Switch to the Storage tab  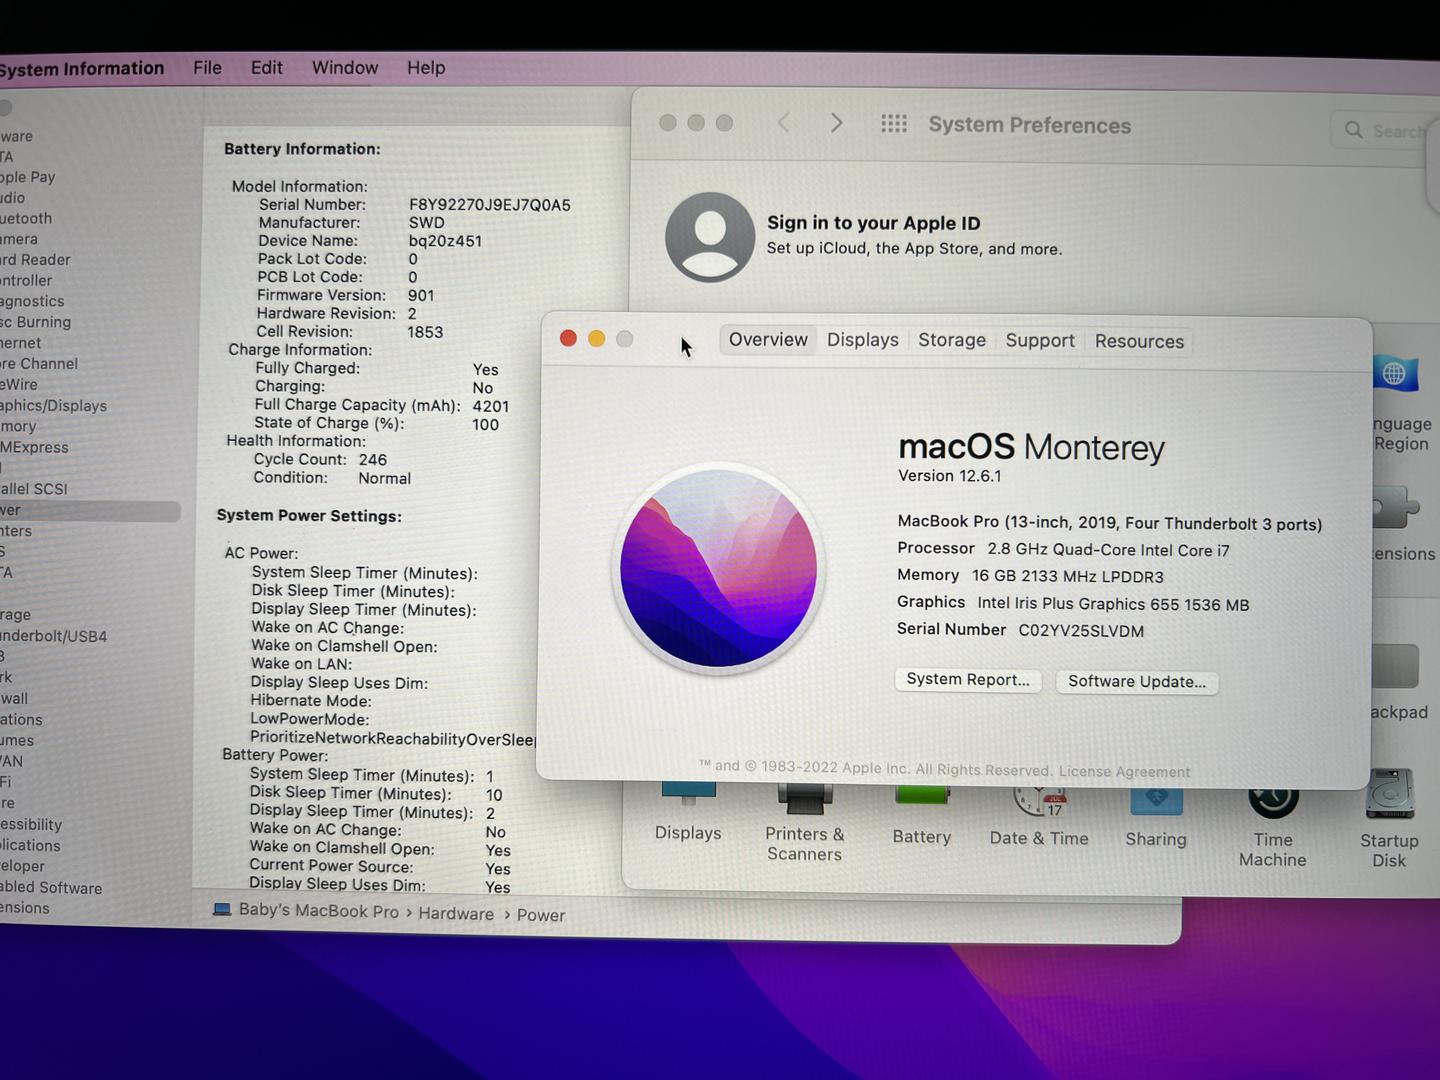(952, 340)
